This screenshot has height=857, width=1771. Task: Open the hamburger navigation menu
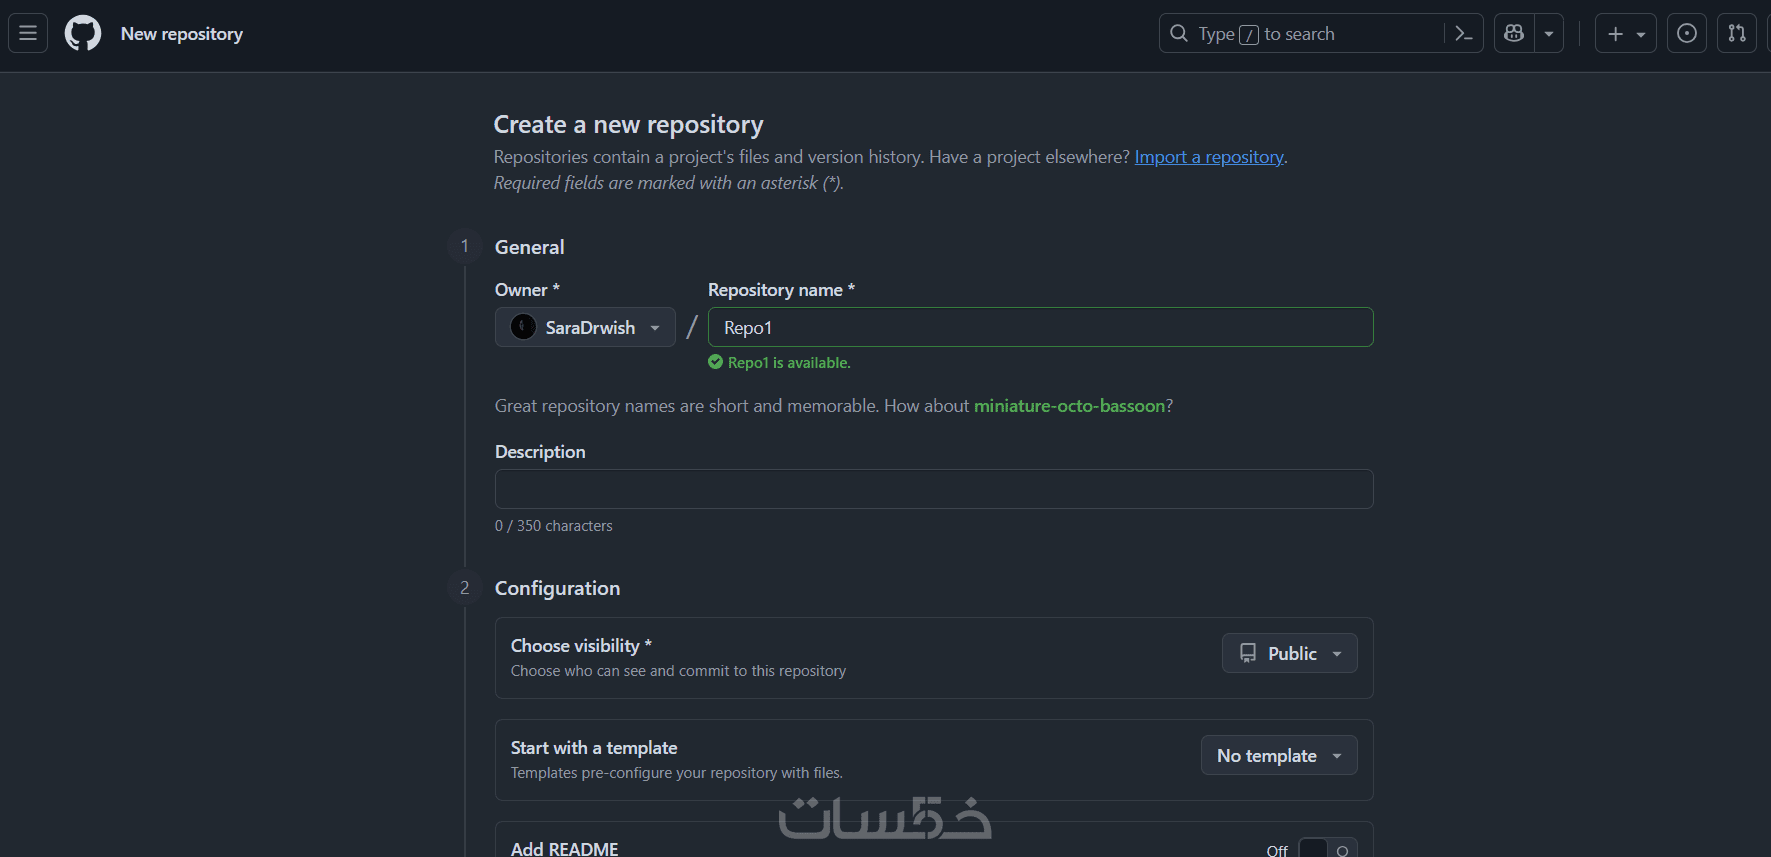coord(28,34)
